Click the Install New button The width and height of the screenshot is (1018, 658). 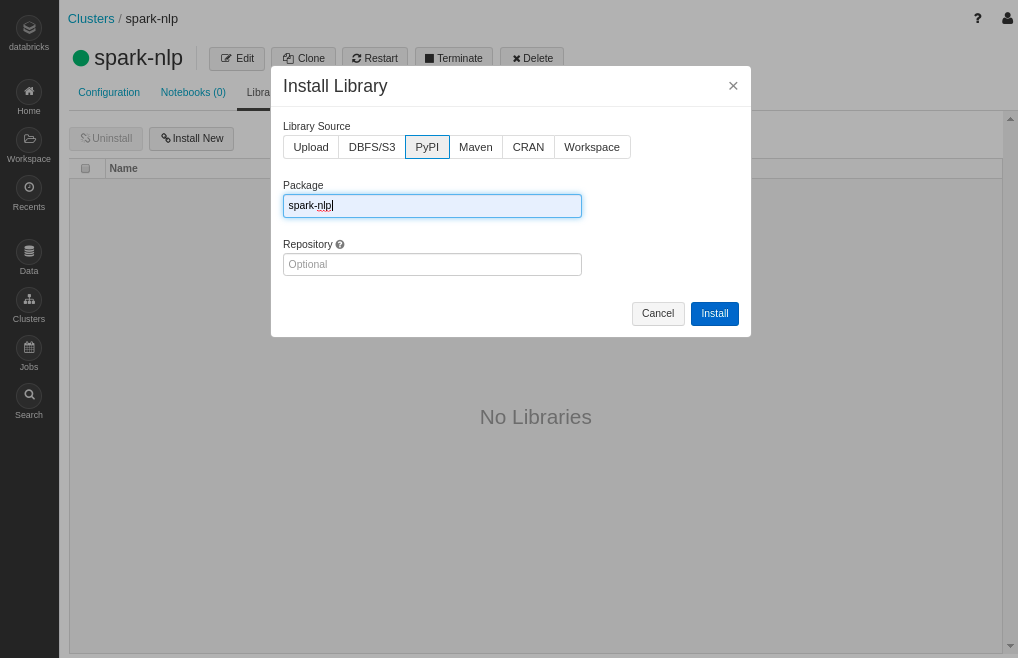click(x=192, y=138)
